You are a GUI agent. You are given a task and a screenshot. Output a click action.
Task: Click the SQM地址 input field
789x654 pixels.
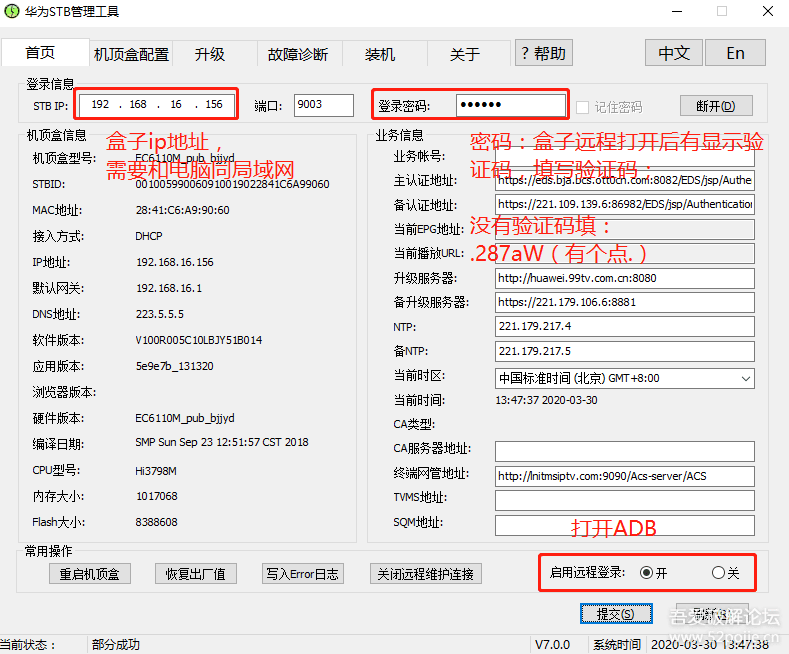[624, 525]
